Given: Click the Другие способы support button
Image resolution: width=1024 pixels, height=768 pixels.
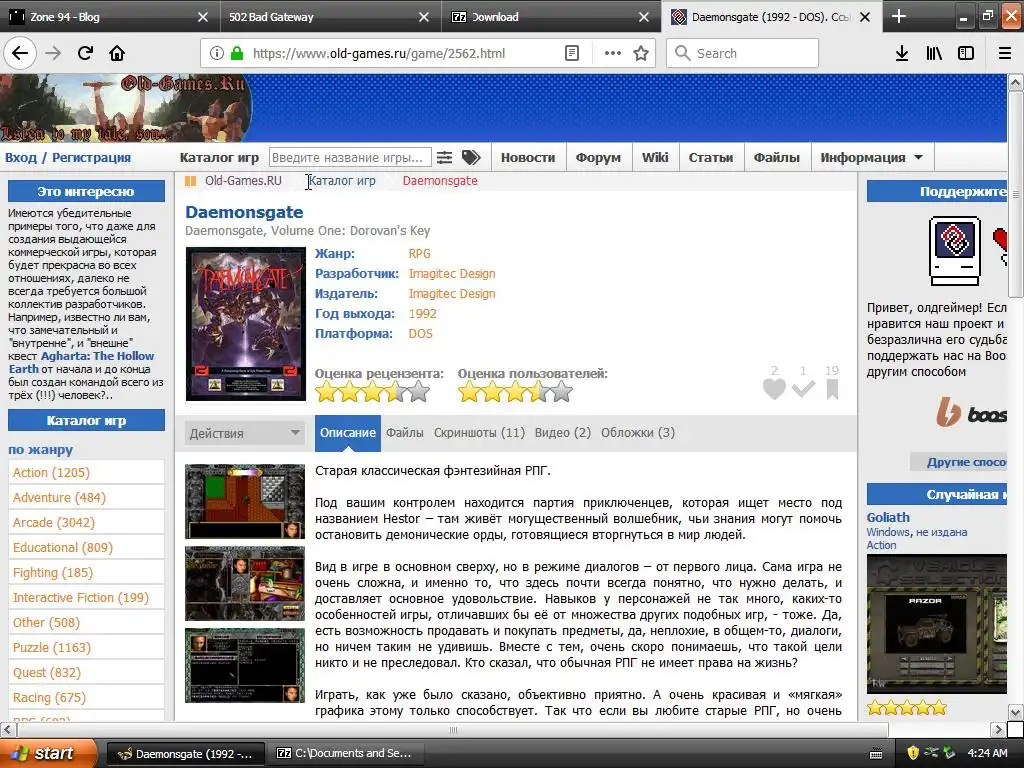Looking at the screenshot, I should pos(959,462).
